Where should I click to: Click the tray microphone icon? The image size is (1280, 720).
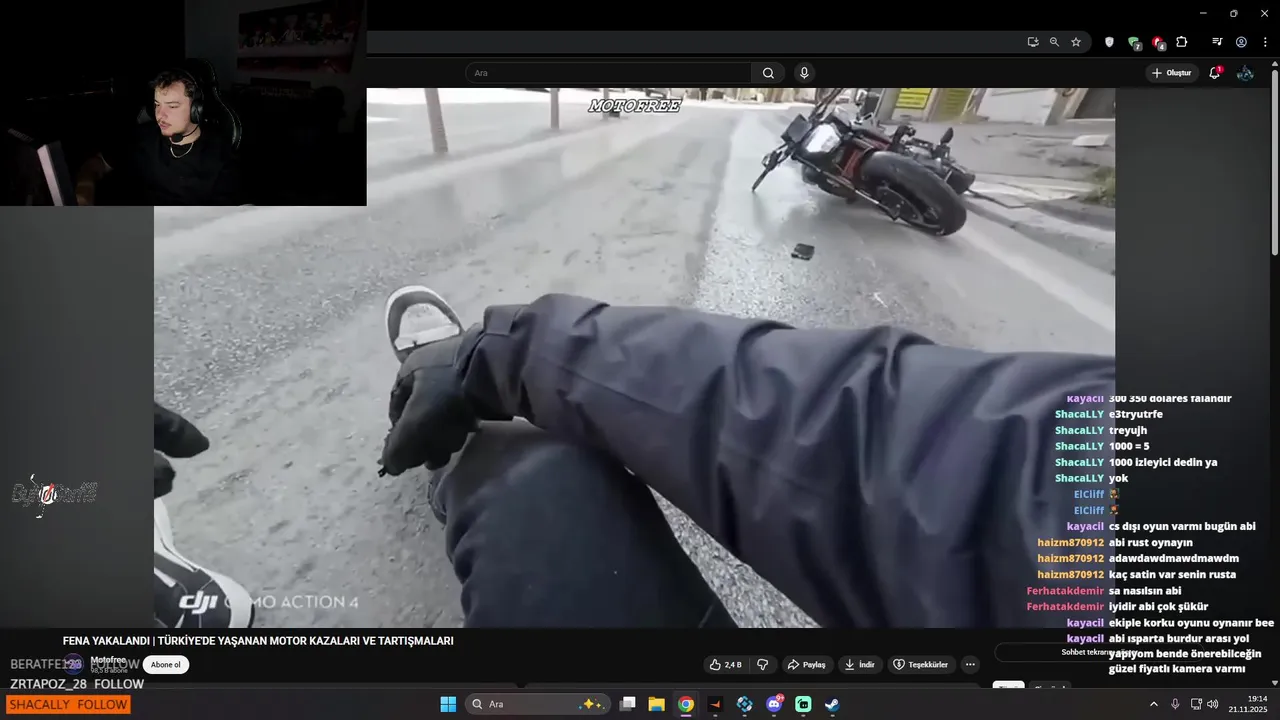tap(1175, 704)
